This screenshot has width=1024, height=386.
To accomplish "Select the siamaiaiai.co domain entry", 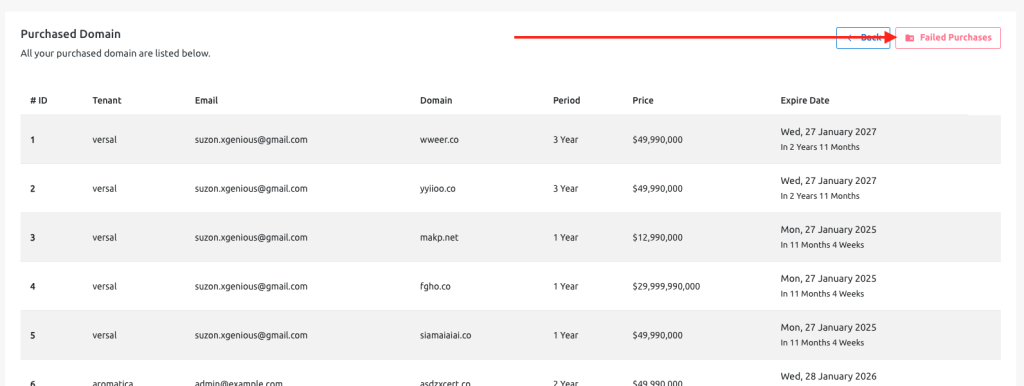I will pos(445,335).
